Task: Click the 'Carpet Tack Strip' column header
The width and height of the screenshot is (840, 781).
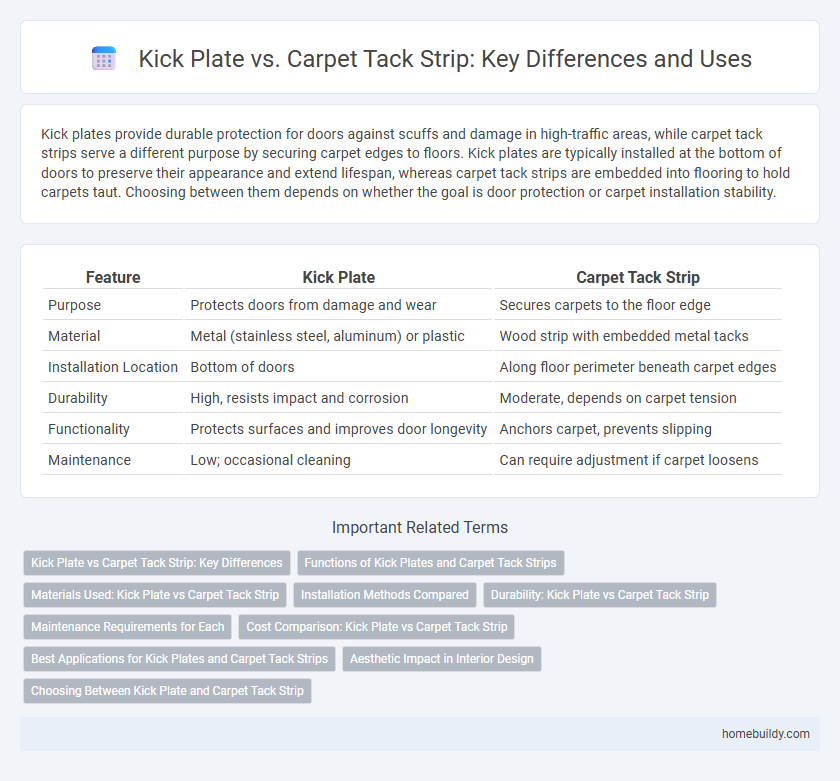Action: click(637, 277)
